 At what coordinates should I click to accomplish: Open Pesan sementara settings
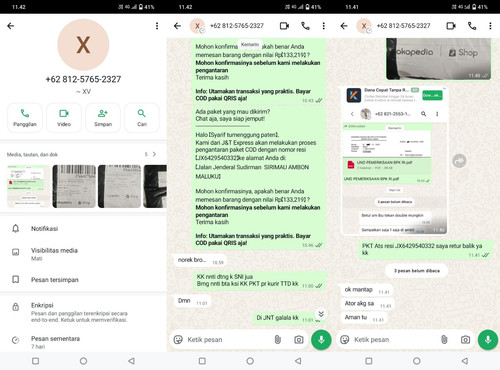coord(83,342)
